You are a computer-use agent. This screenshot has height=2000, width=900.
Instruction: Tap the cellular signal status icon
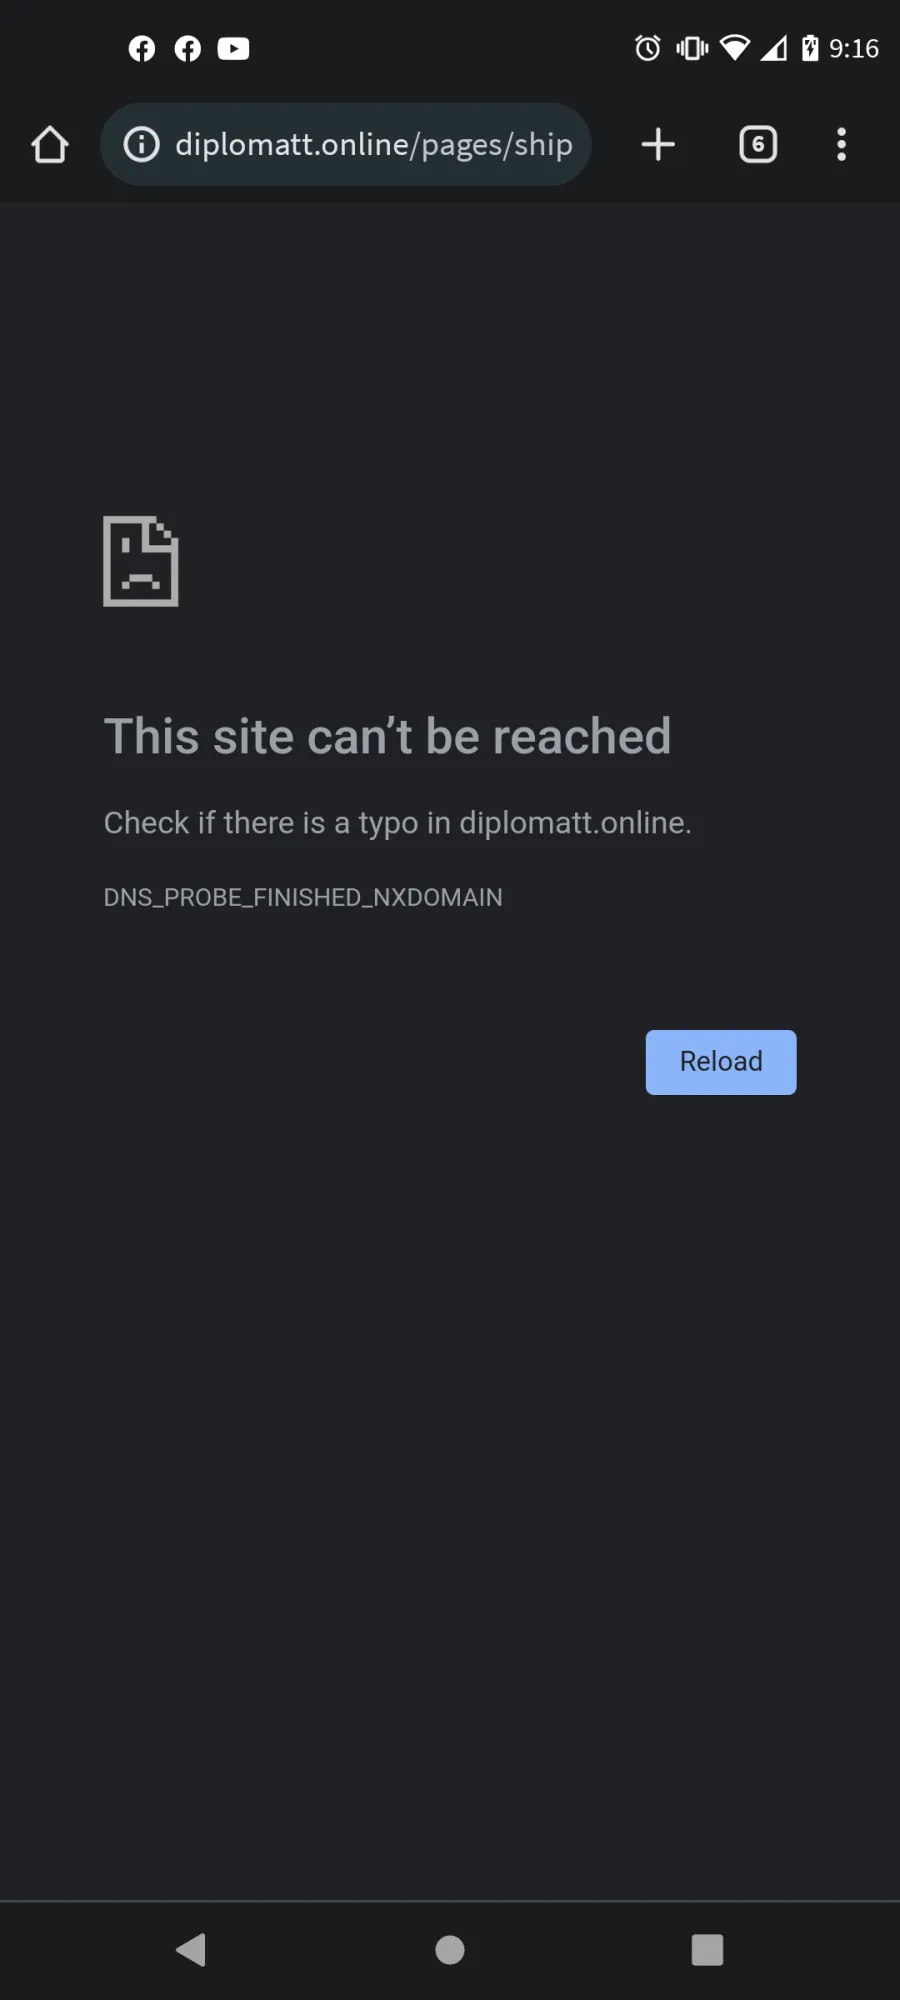[774, 48]
